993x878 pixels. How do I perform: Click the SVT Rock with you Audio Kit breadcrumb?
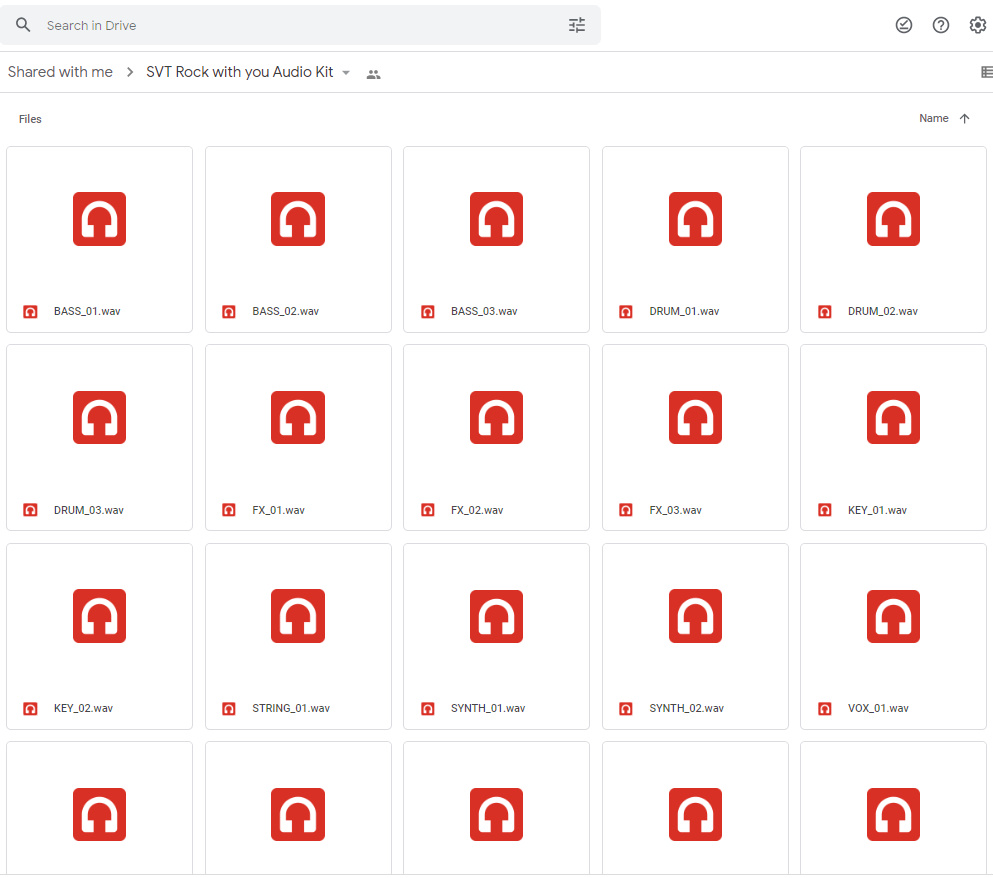click(239, 72)
